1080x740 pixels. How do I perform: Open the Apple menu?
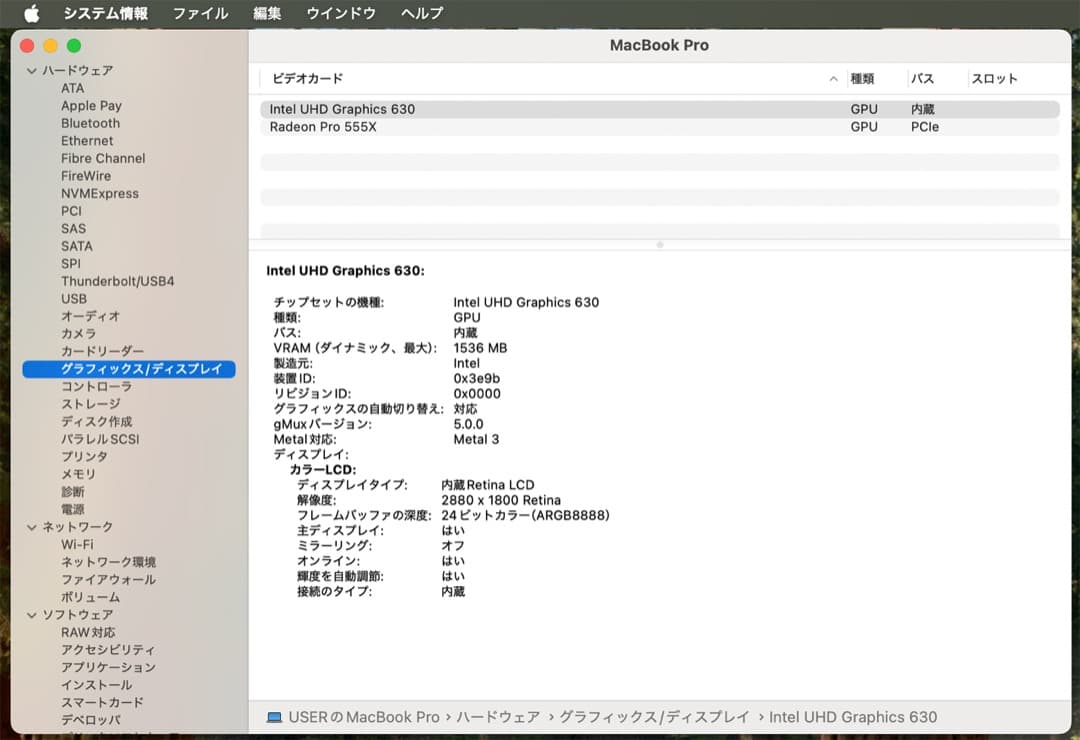click(32, 13)
